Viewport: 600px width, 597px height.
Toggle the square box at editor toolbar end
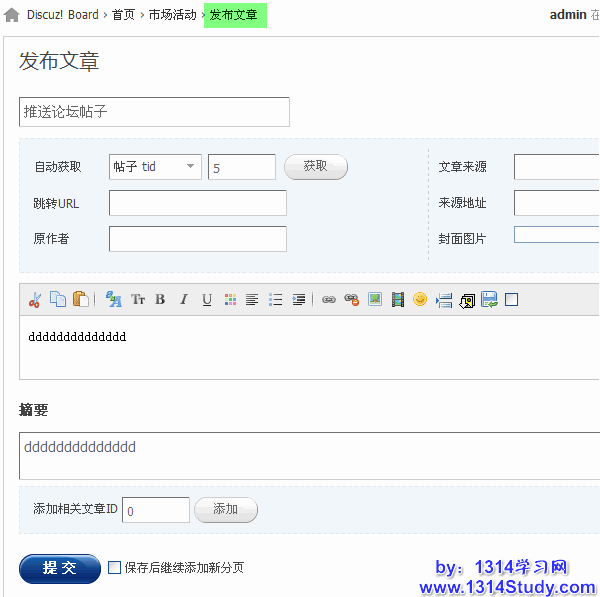tap(512, 299)
